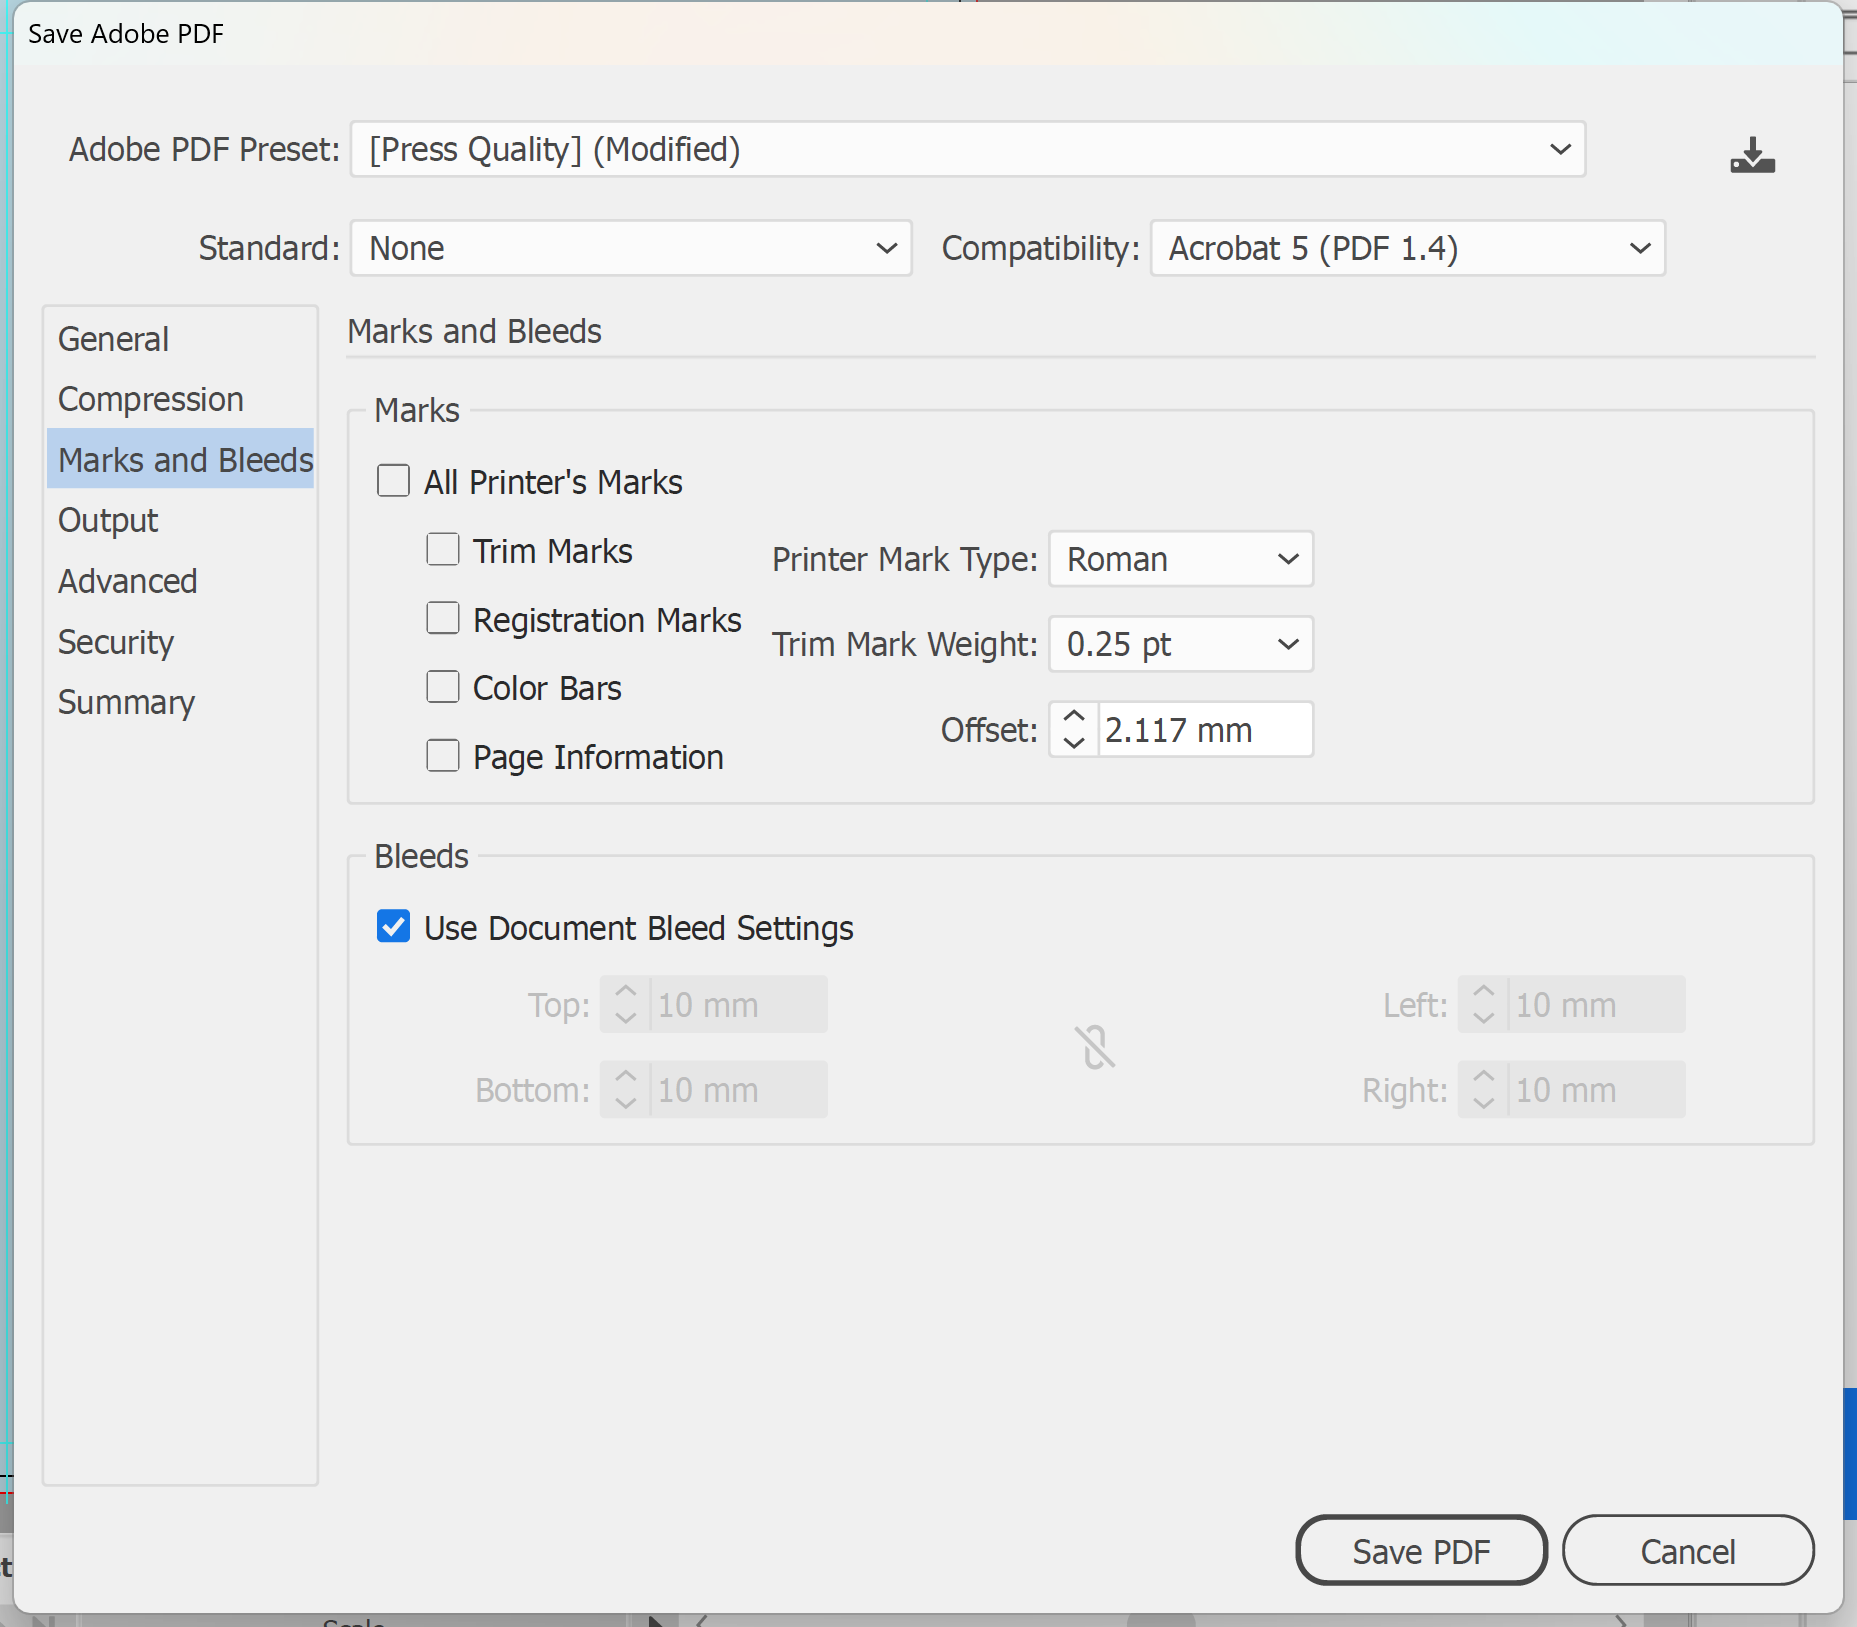Screen dimensions: 1857x1627
Task: Uncheck Use Document Bleed Settings
Action: click(x=393, y=926)
